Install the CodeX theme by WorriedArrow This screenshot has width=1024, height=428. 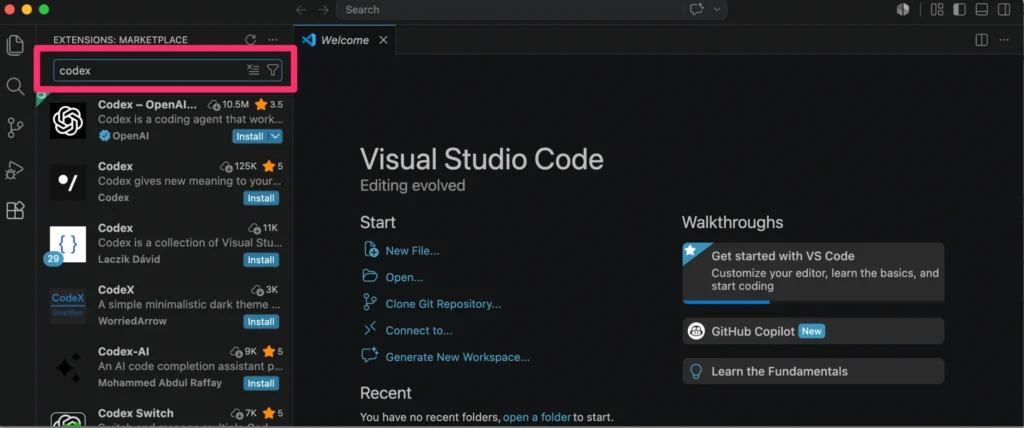pyautogui.click(x=261, y=321)
